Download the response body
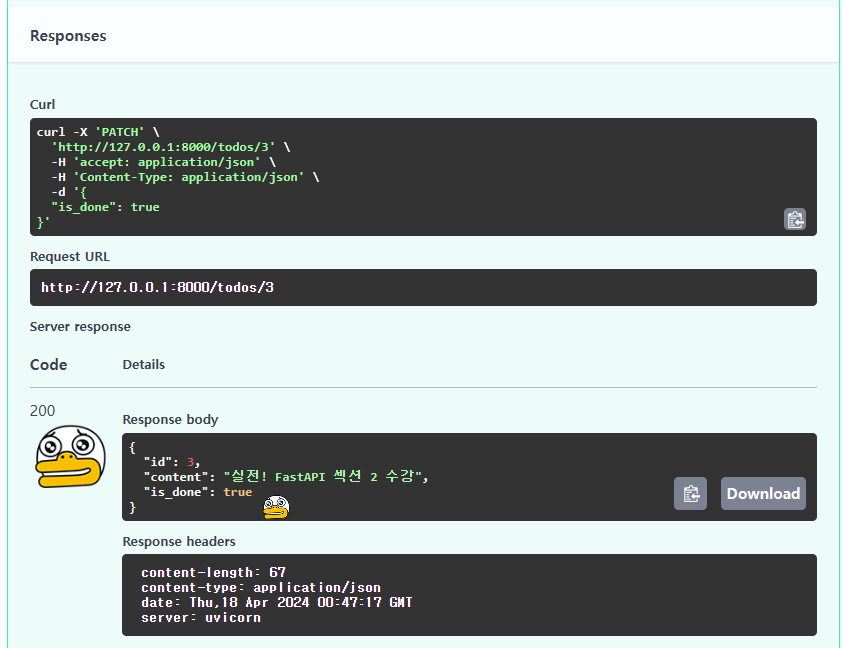The image size is (844, 648). point(763,494)
